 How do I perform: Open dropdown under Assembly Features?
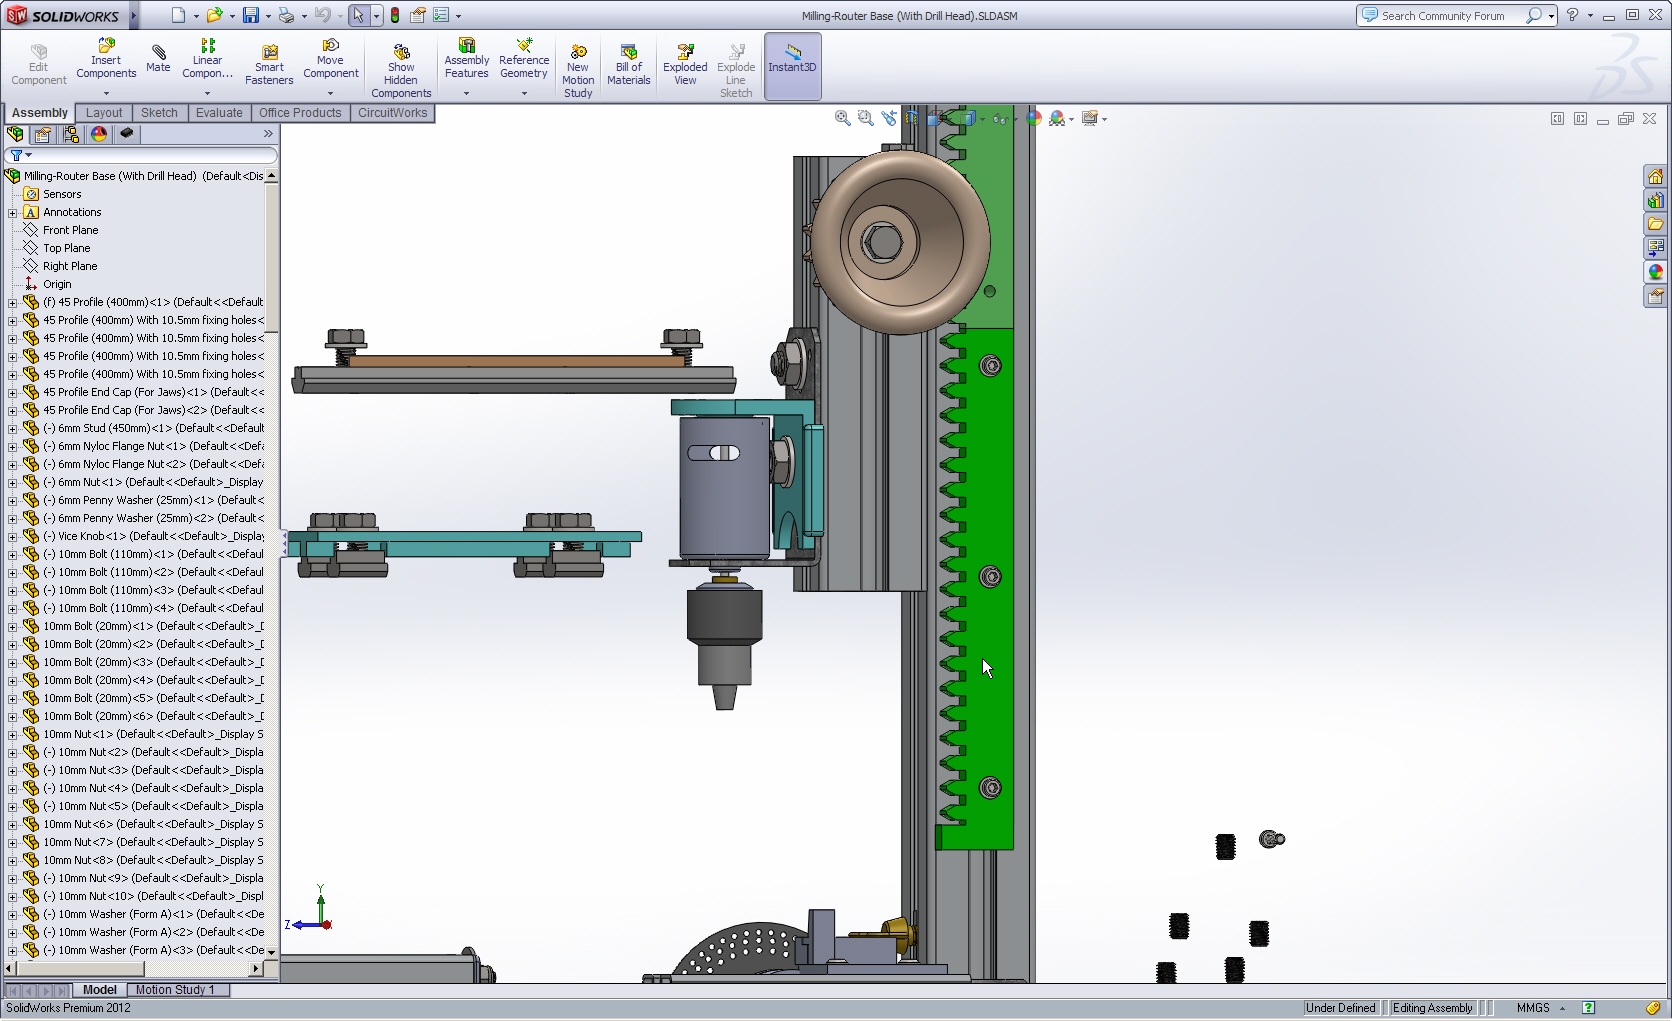(x=467, y=93)
